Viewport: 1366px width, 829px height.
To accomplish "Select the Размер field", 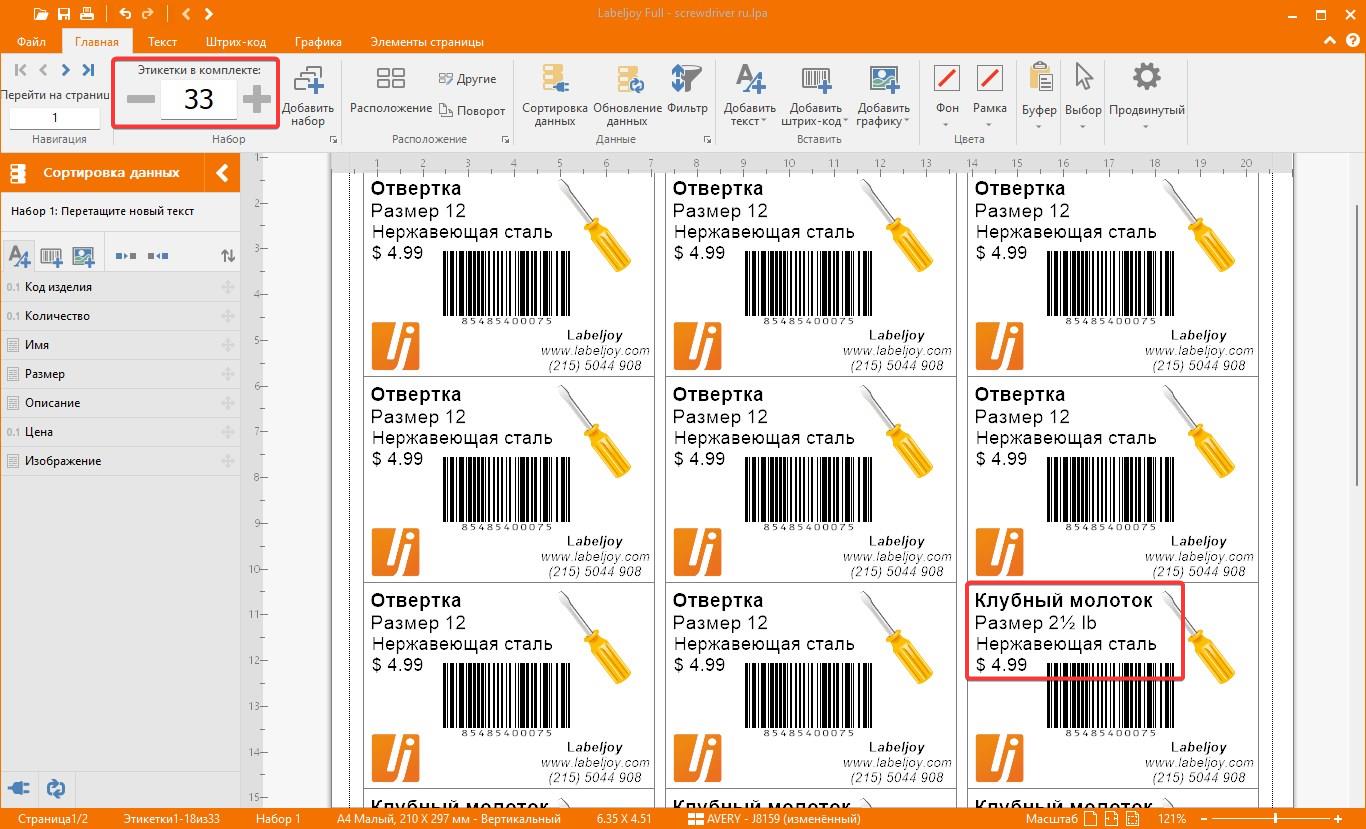I will pos(120,374).
